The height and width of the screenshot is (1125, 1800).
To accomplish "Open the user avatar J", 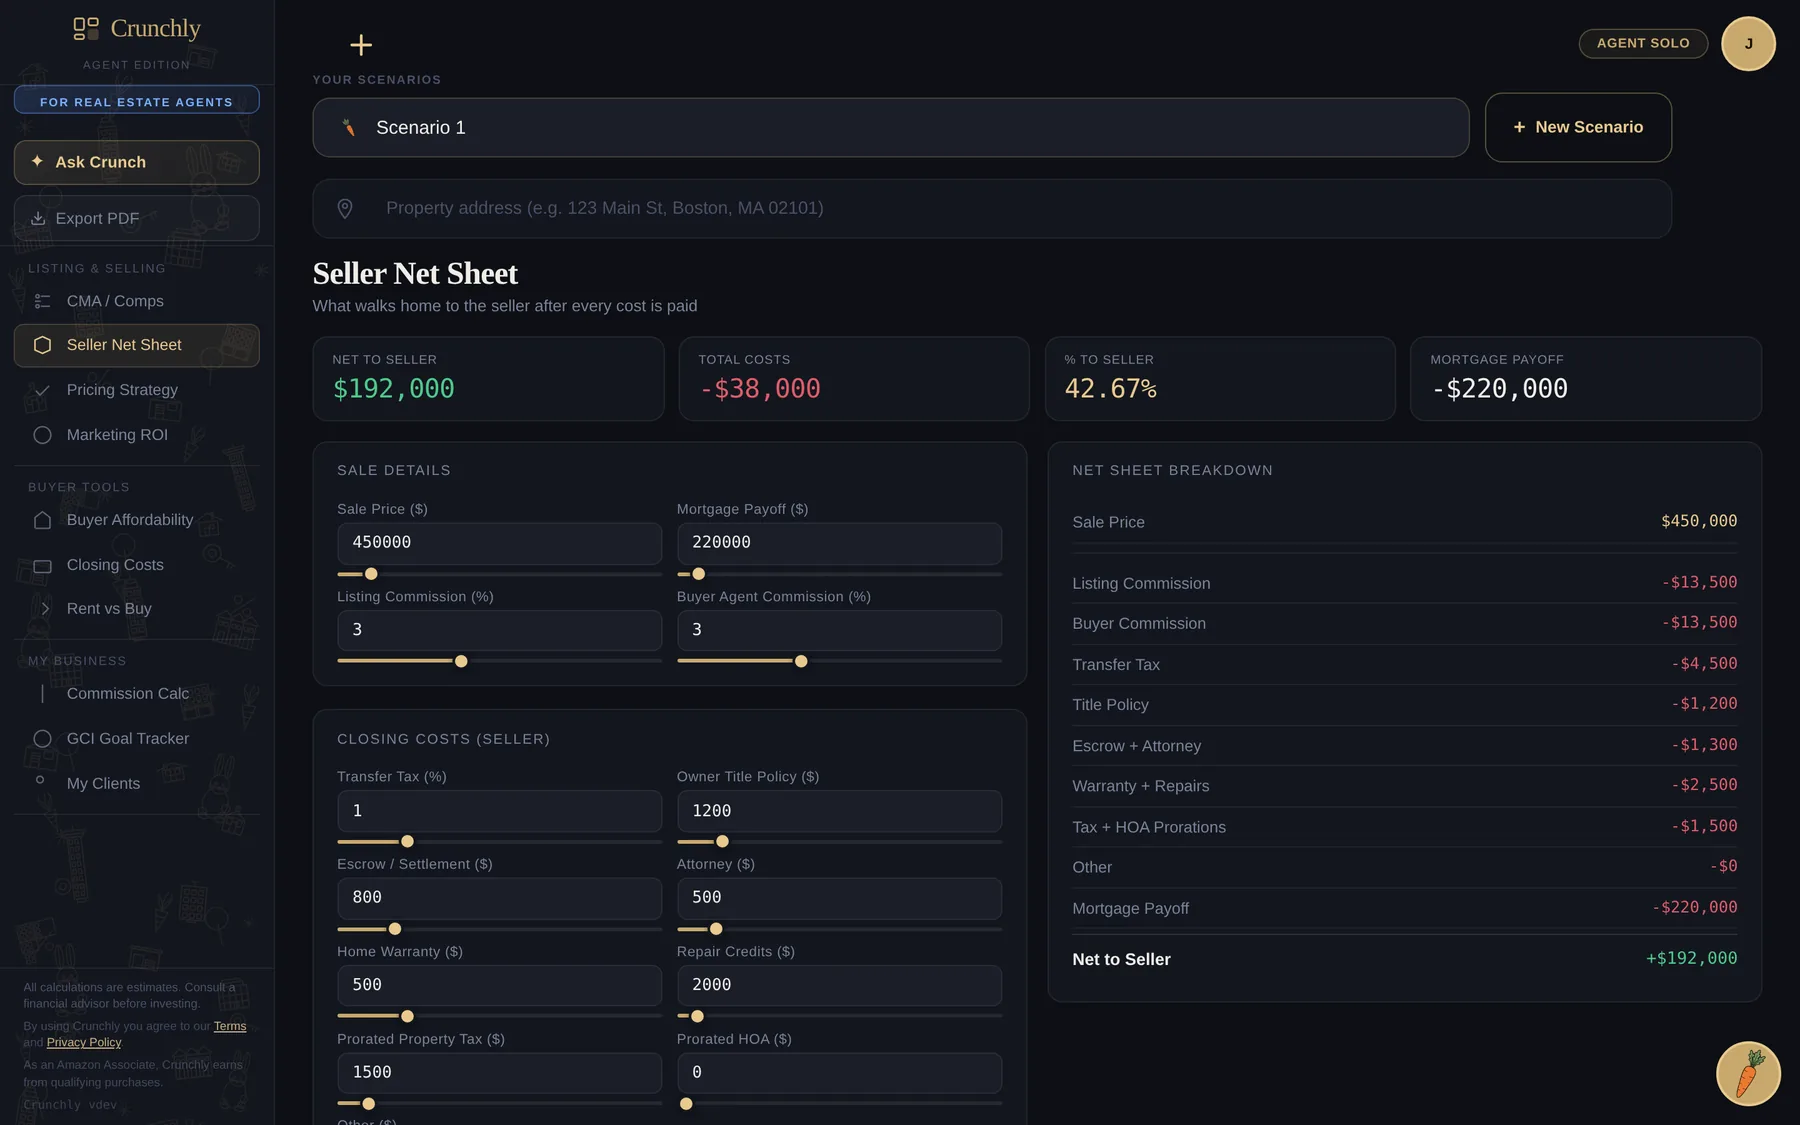I will [1748, 44].
